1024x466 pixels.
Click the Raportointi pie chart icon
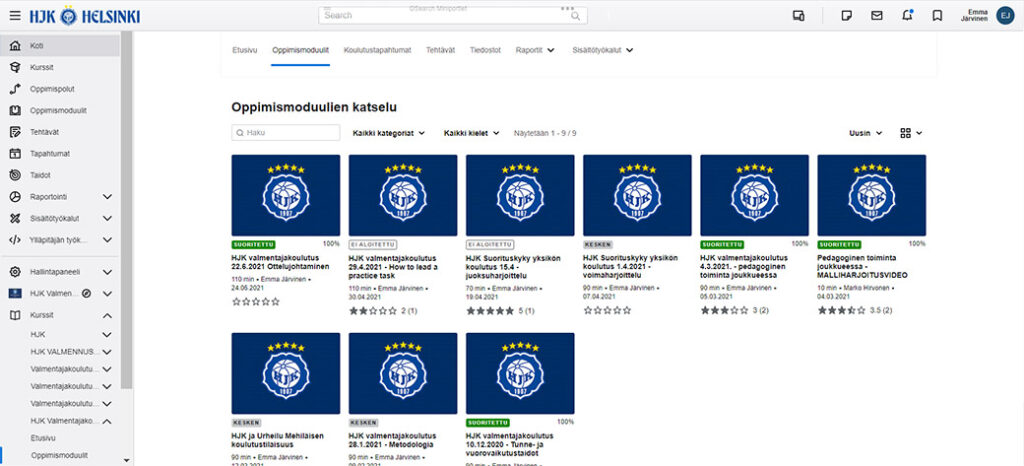click(16, 196)
